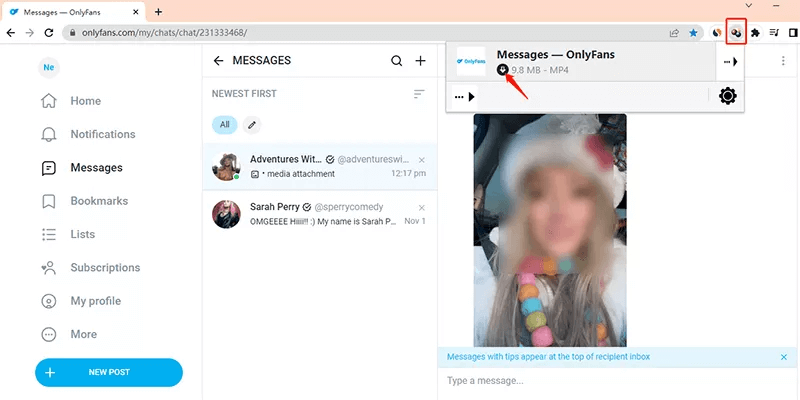The width and height of the screenshot is (800, 400).
Task: Select the All filter chip
Action: click(224, 124)
